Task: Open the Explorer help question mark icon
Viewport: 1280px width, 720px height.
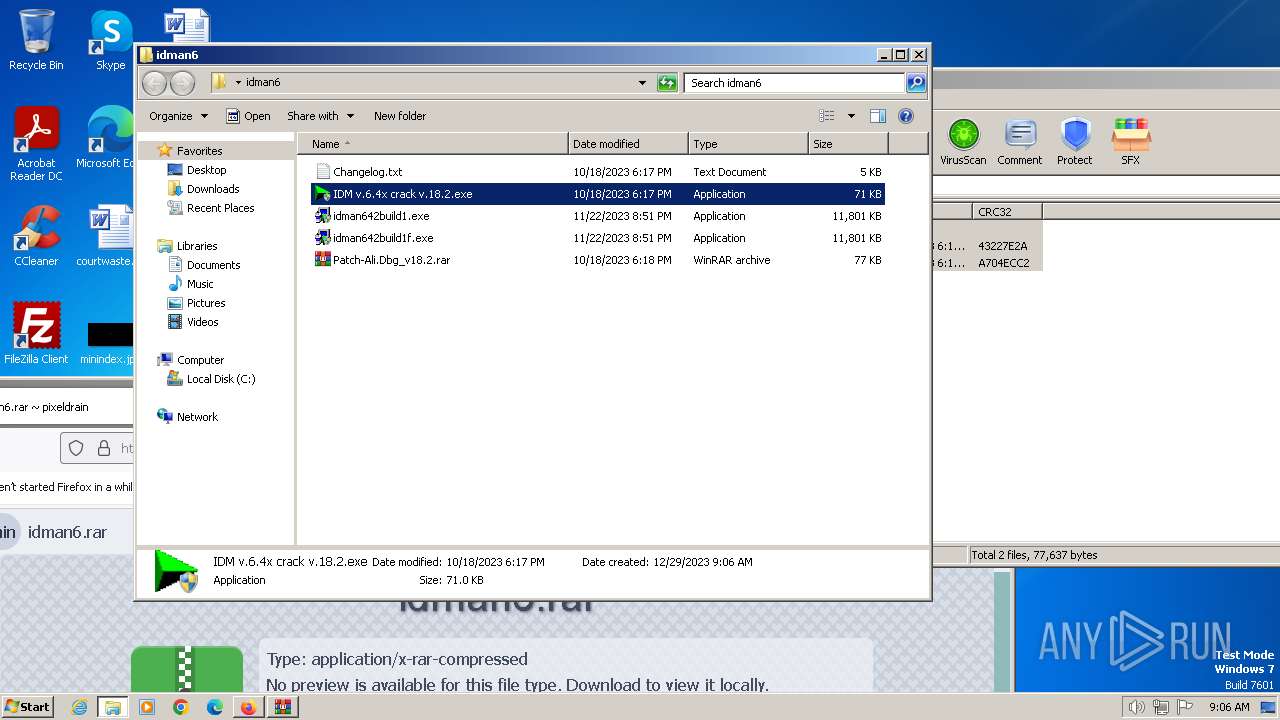Action: point(906,116)
